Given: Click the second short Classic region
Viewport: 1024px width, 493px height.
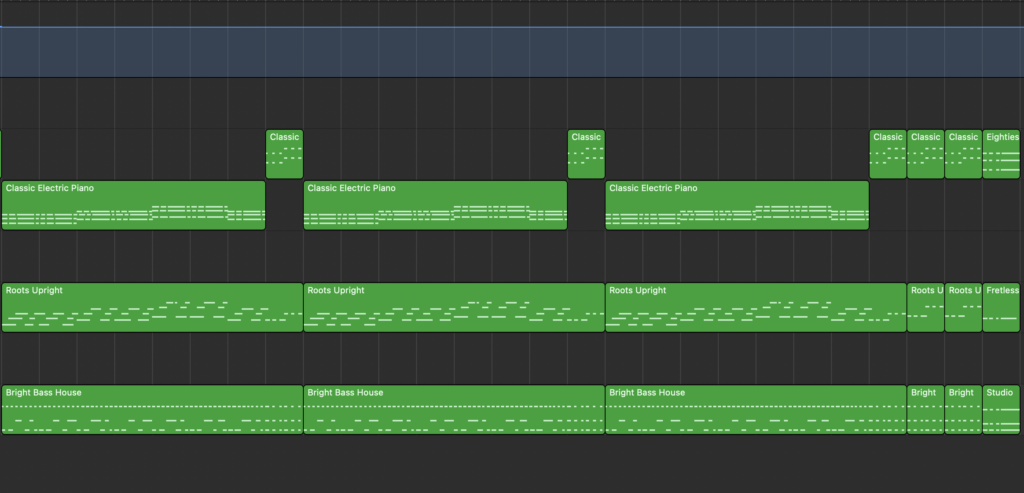Looking at the screenshot, I should click(x=586, y=154).
